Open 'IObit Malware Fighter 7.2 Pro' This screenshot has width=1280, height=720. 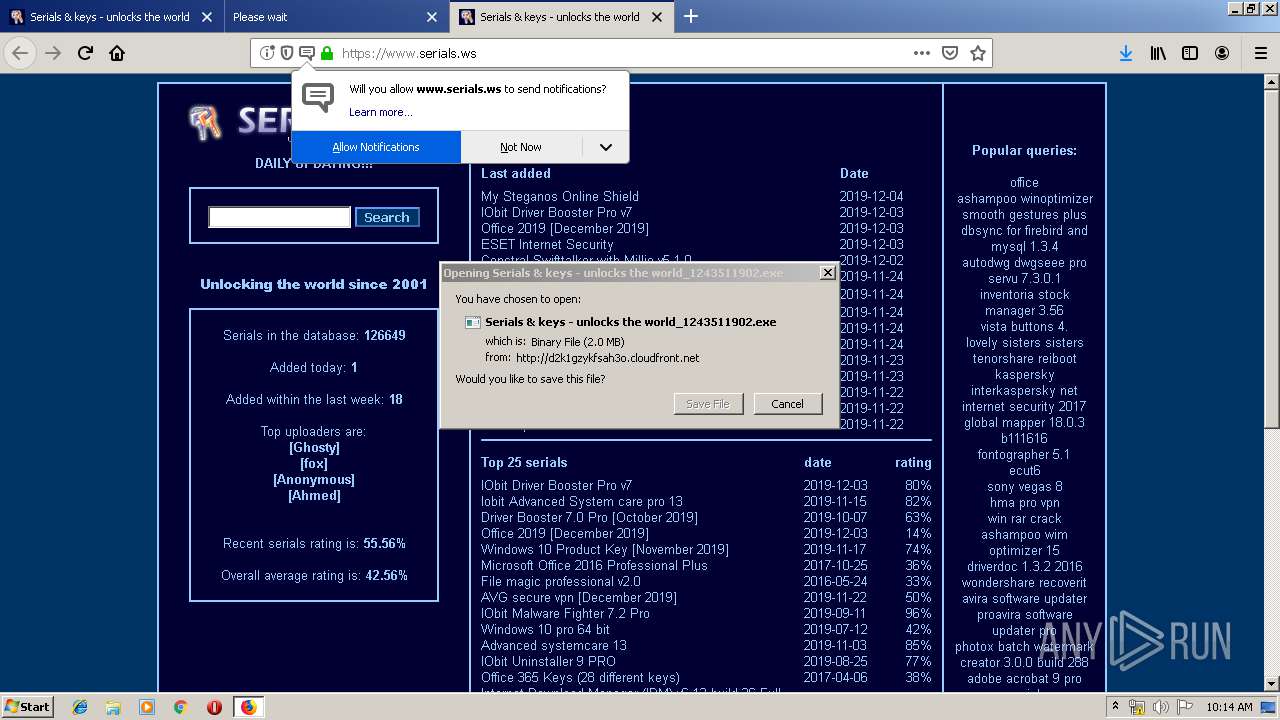(565, 613)
